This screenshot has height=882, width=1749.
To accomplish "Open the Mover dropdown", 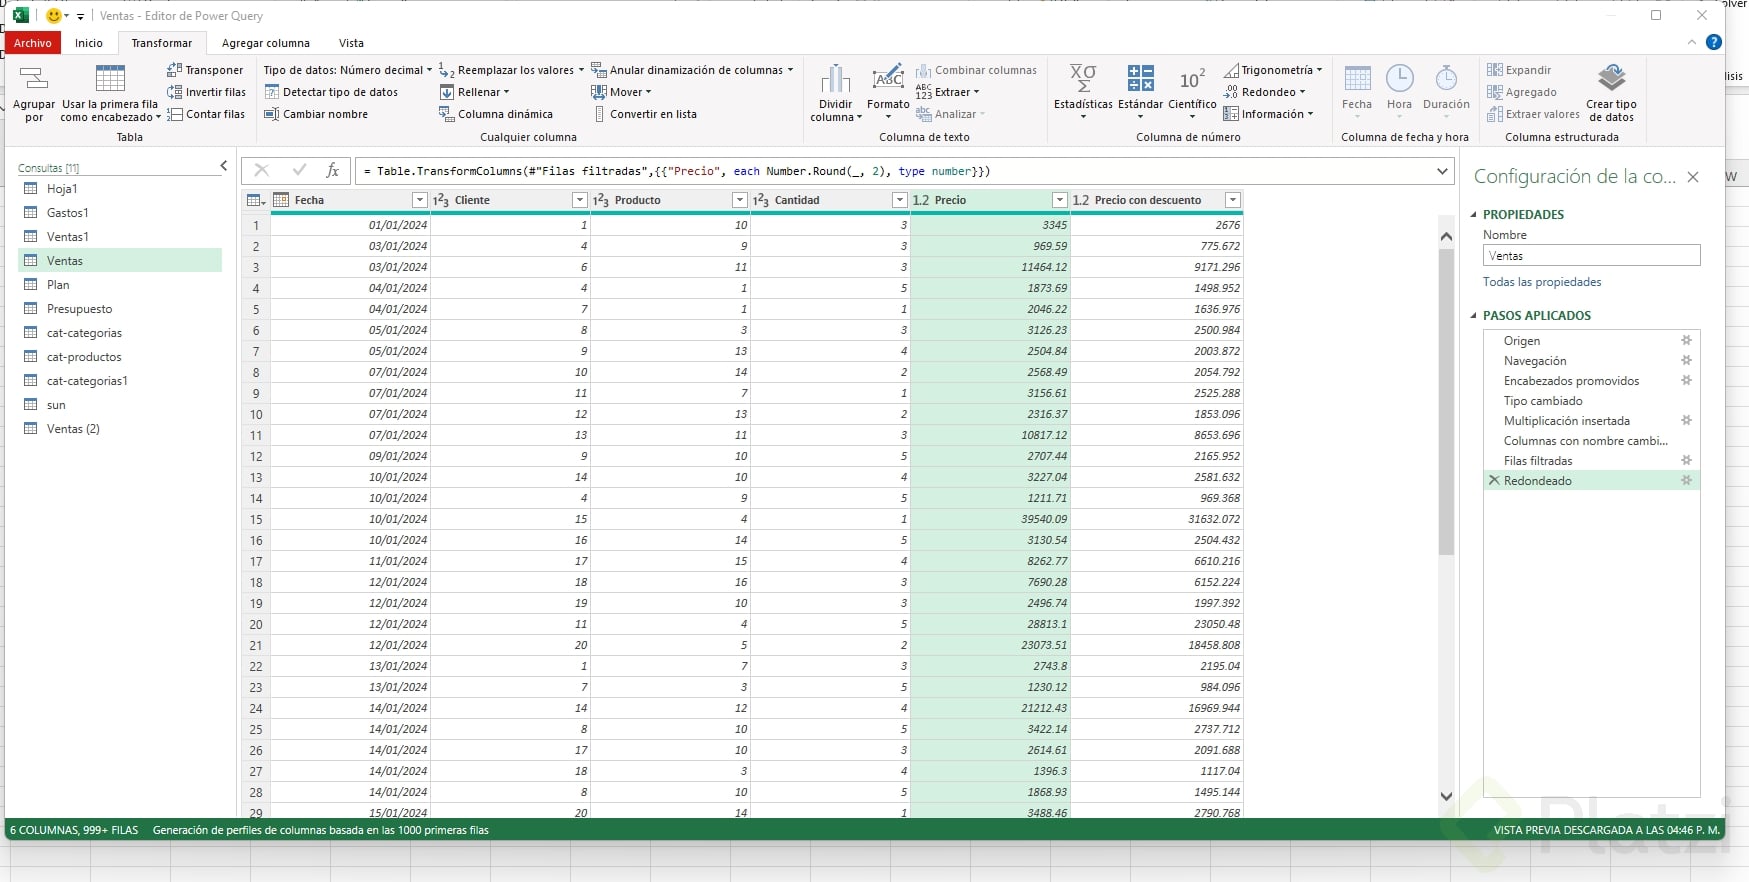I will (621, 92).
